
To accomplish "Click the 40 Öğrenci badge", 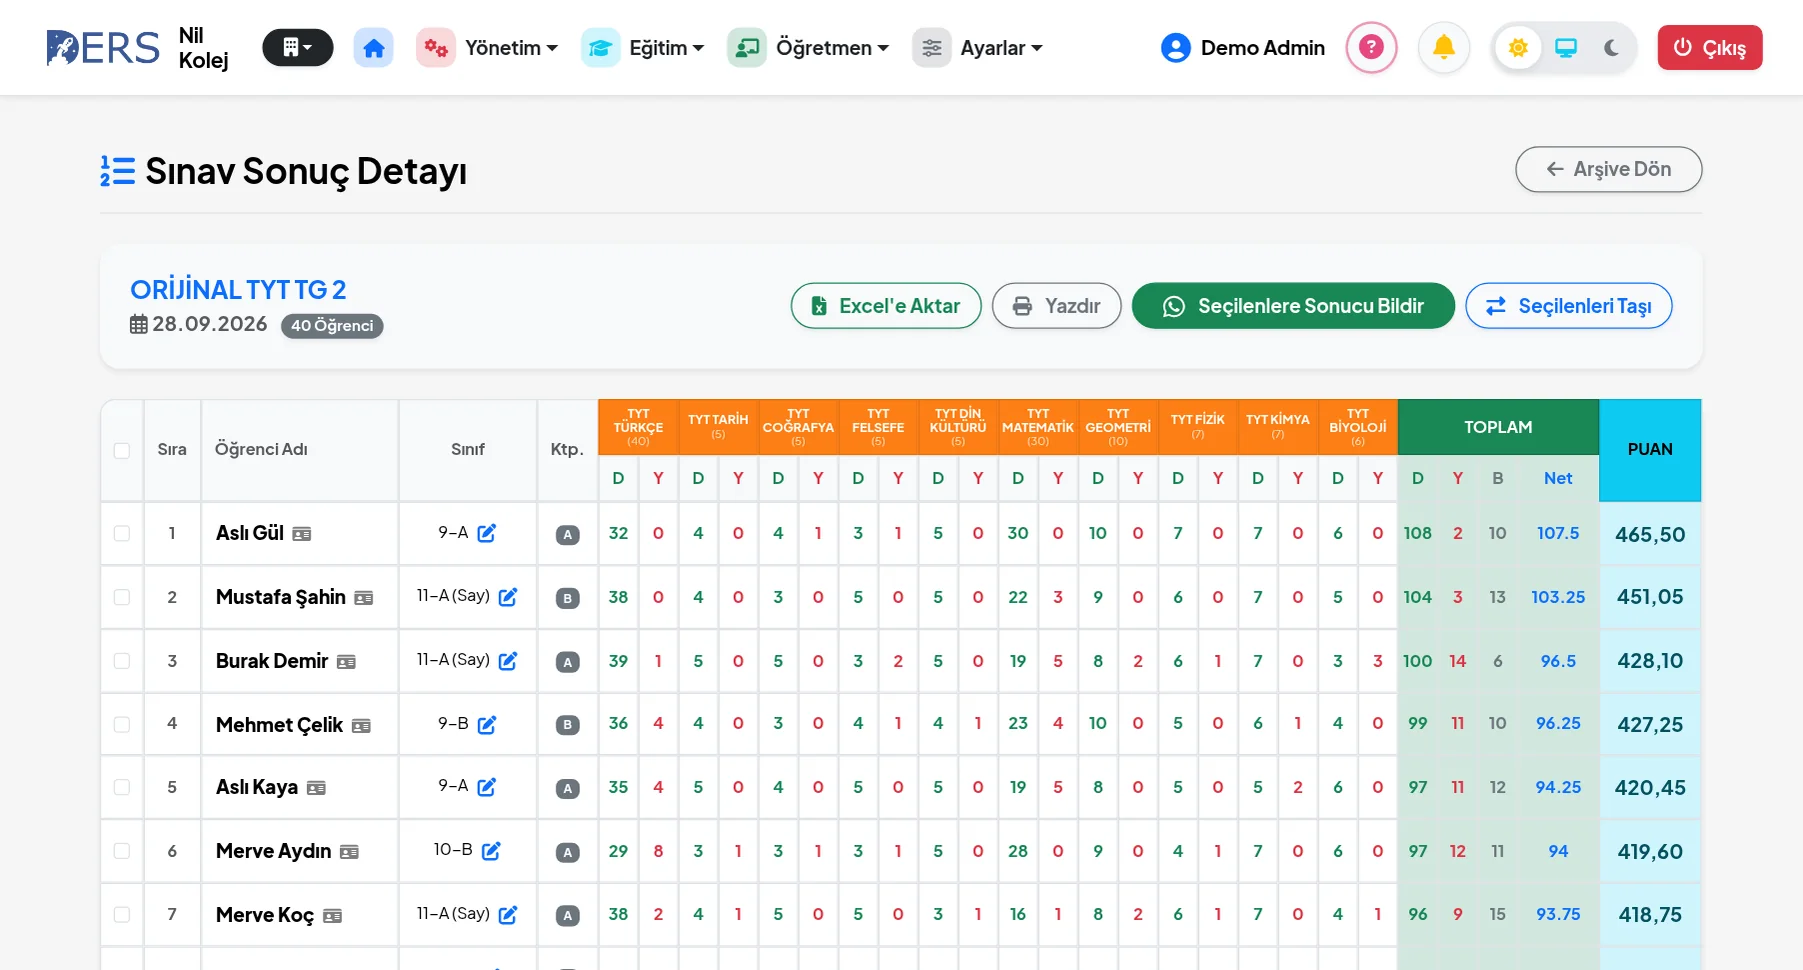I will click(332, 326).
